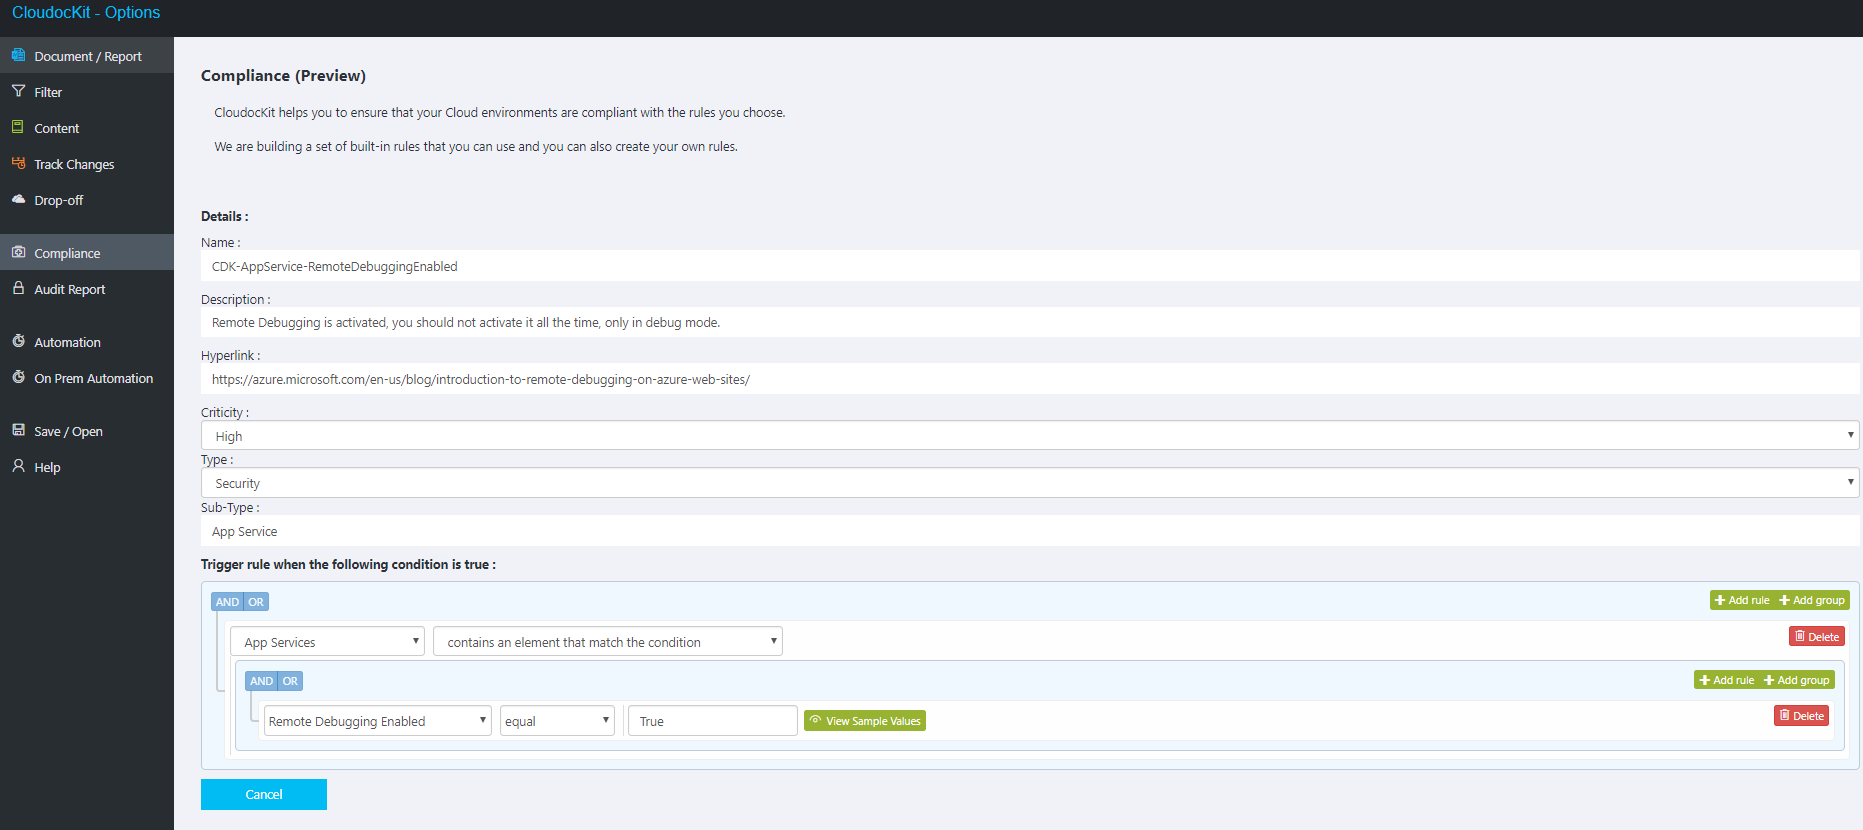Open the Remote Debugging Enabled dropdown
The height and width of the screenshot is (830, 1863).
pyautogui.click(x=377, y=721)
